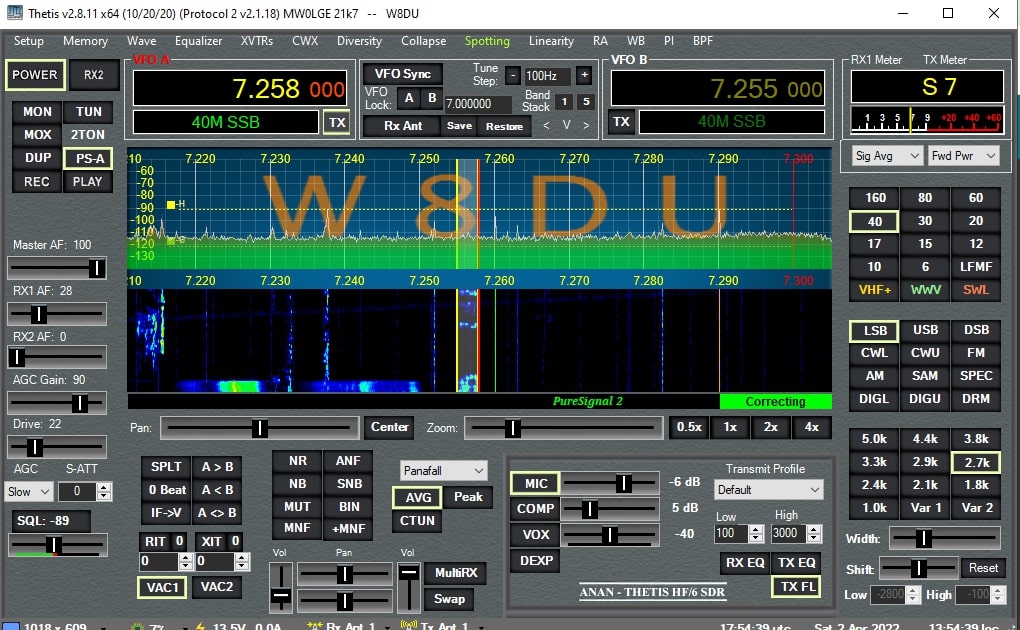Image resolution: width=1020 pixels, height=630 pixels.
Task: Click the waterfall display area
Action: (479, 340)
